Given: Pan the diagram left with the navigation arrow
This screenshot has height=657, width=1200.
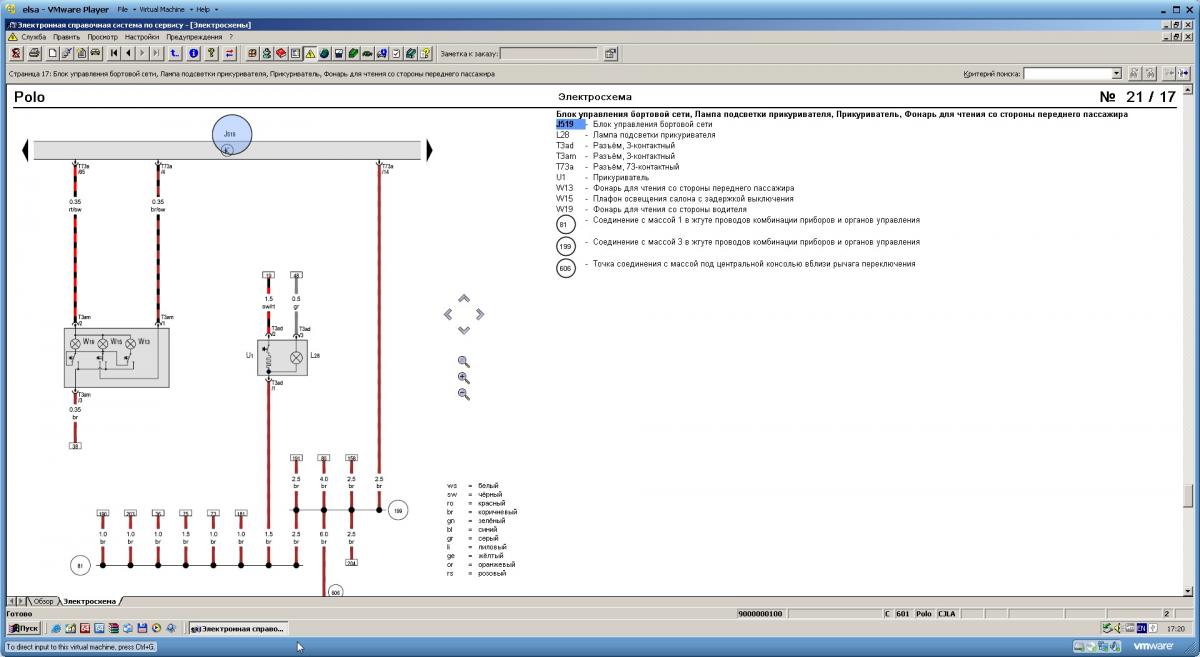Looking at the screenshot, I should click(x=448, y=314).
